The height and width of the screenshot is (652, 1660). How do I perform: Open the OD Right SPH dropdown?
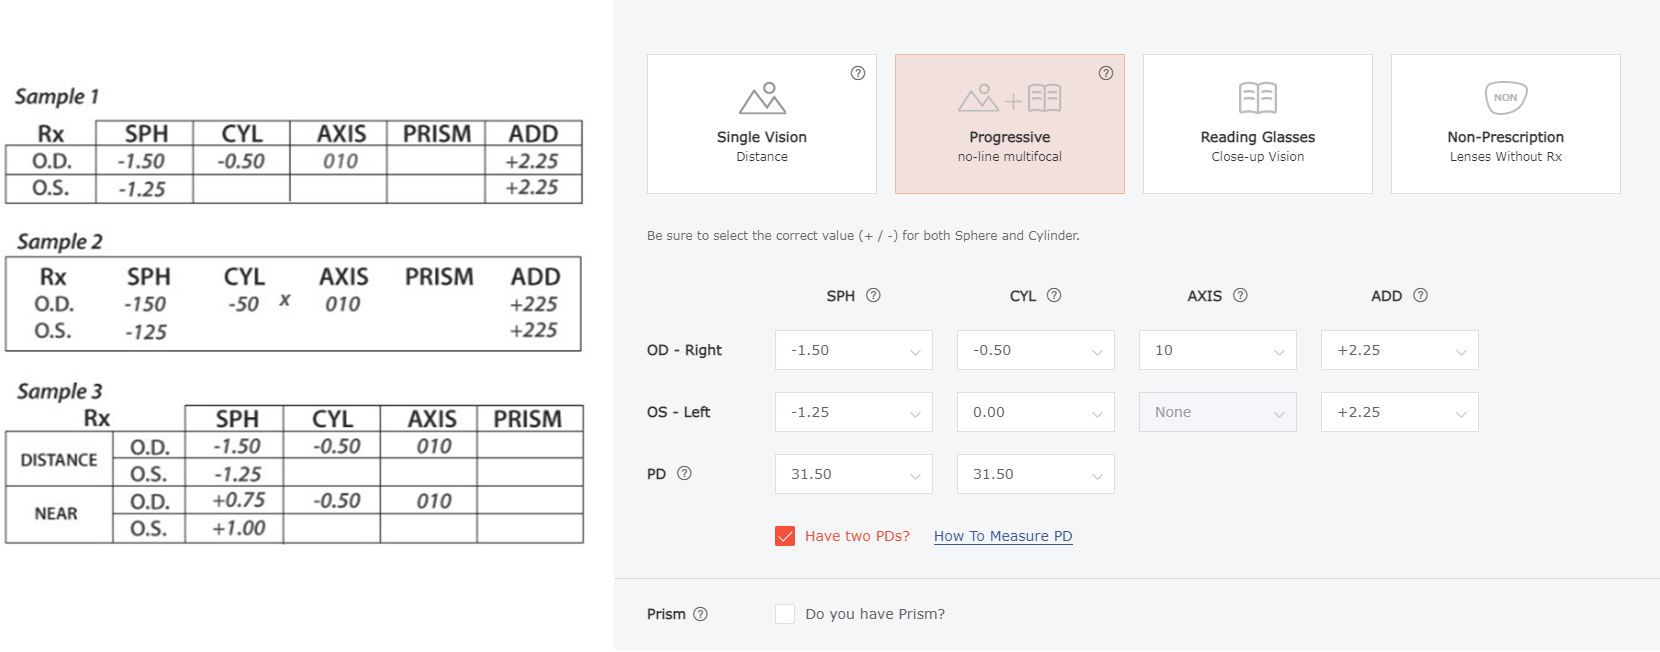click(853, 350)
